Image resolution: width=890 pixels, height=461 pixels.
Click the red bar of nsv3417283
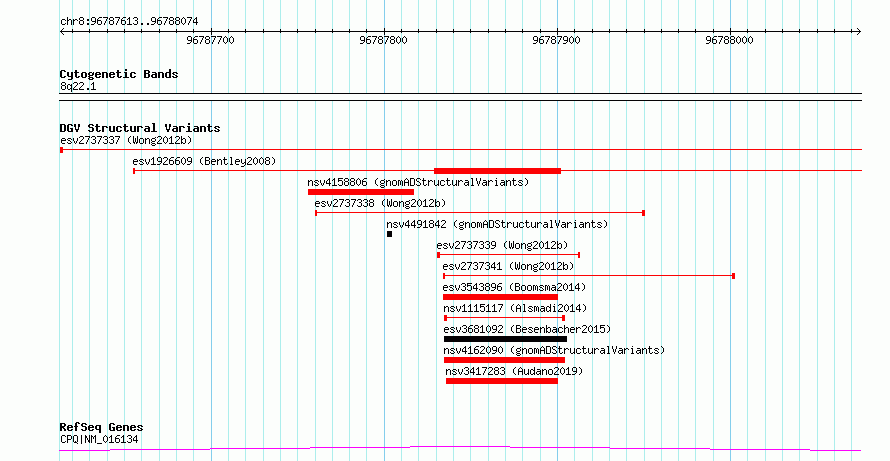502,381
